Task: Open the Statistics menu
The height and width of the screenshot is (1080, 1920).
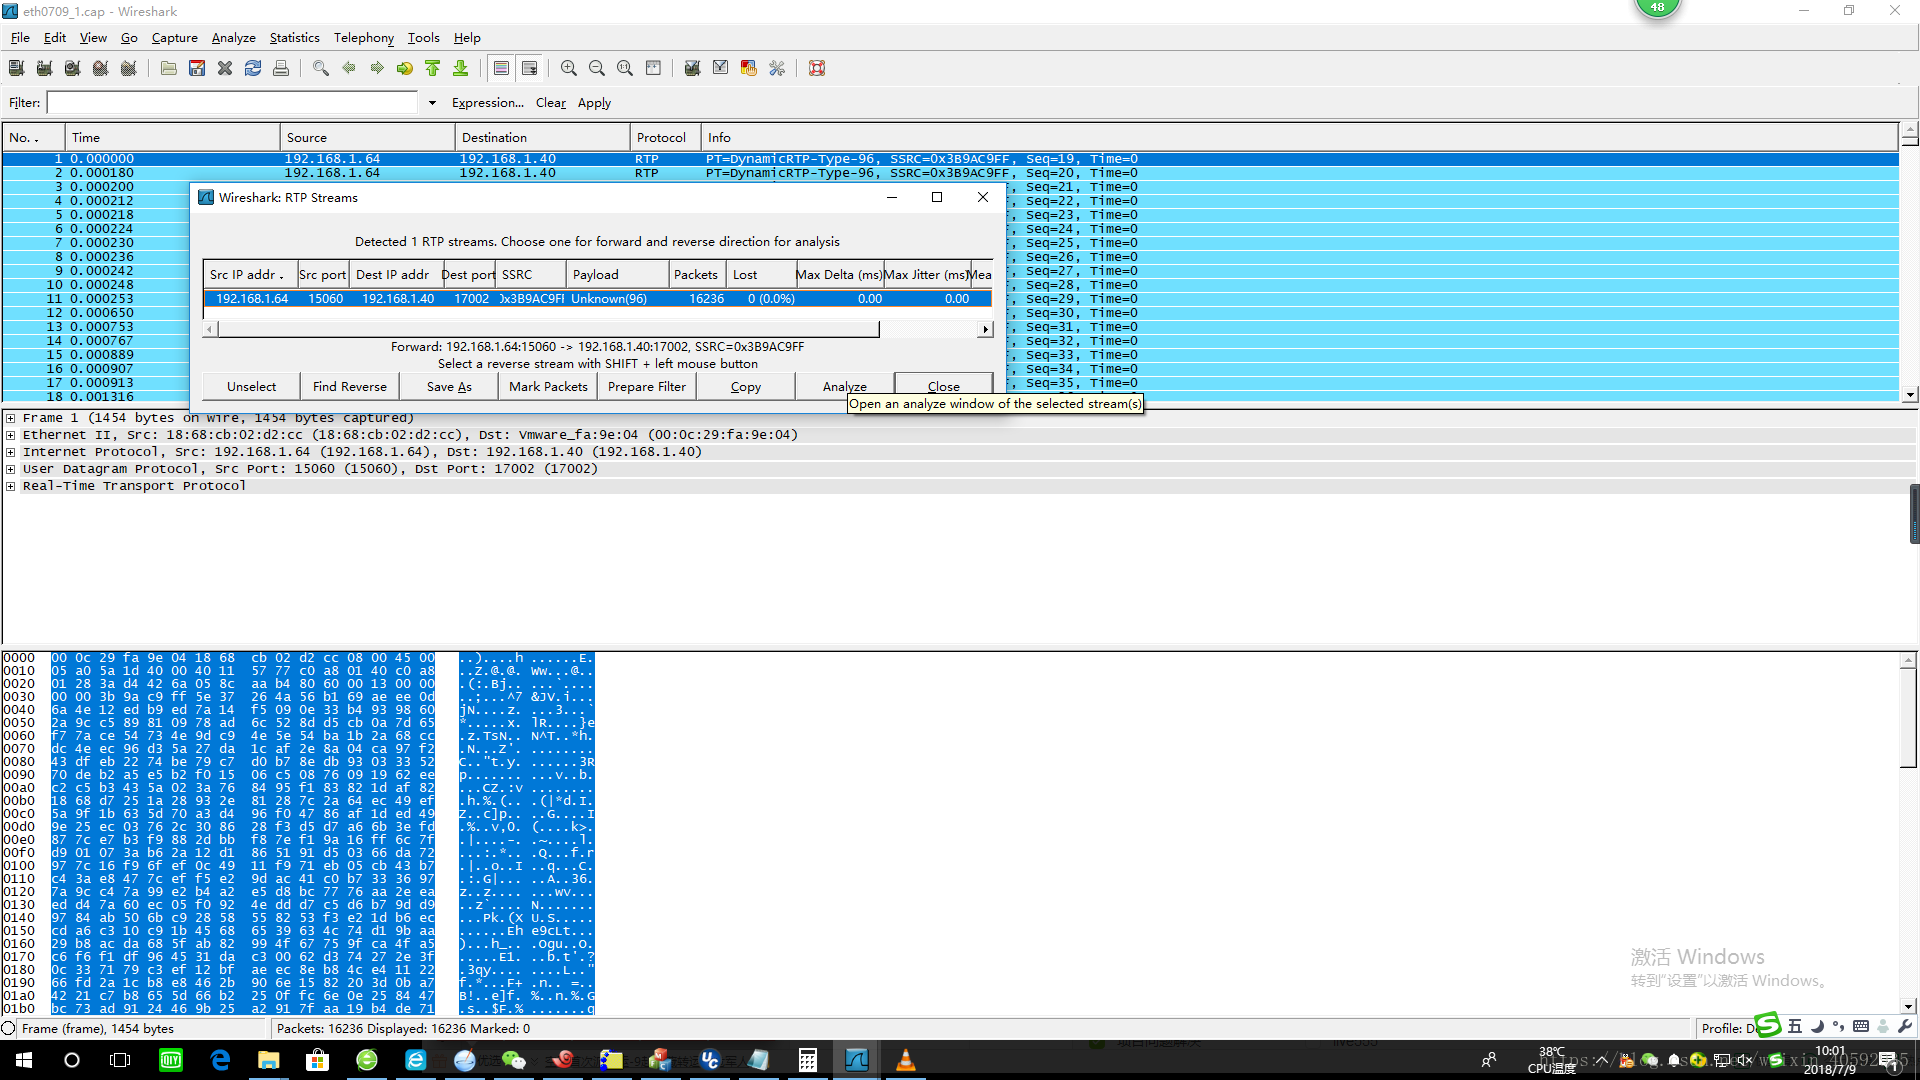Action: (x=294, y=38)
